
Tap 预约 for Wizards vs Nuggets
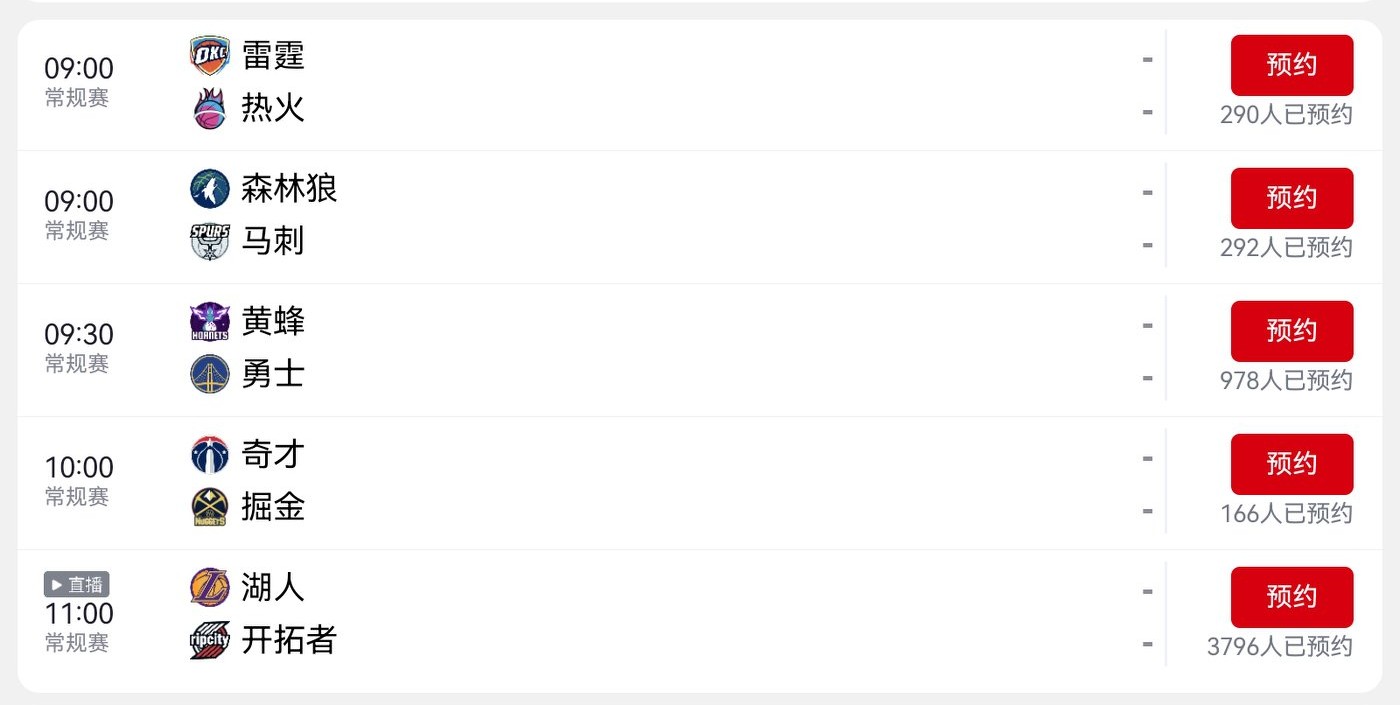1291,464
